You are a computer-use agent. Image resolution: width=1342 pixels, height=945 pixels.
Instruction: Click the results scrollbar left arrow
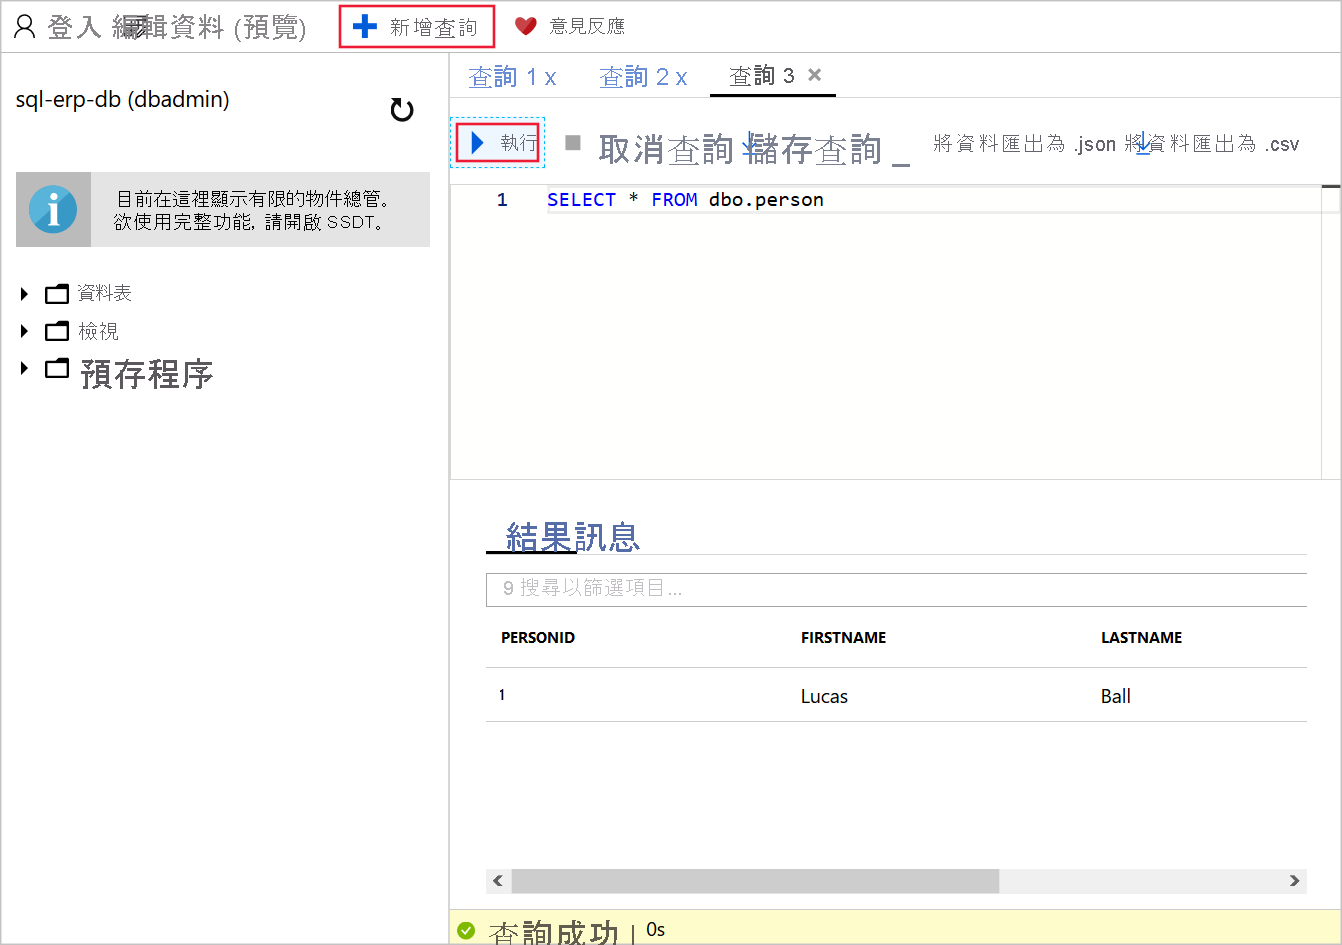point(498,881)
